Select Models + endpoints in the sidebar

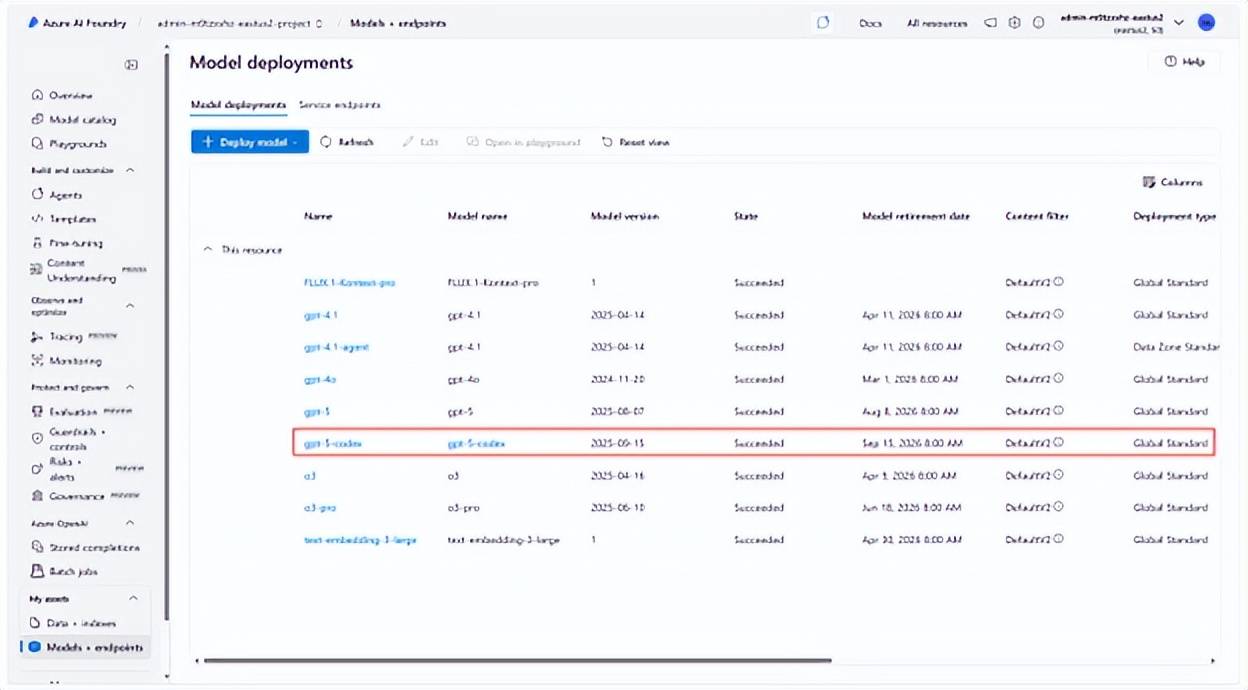(86, 647)
